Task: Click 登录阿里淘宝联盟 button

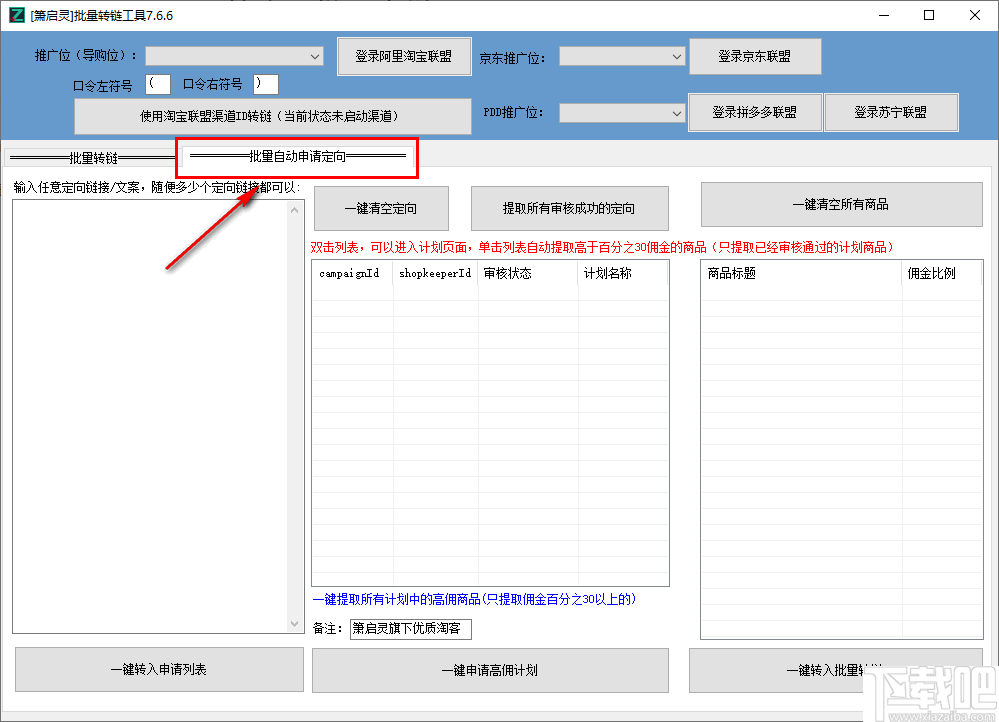Action: tap(404, 56)
